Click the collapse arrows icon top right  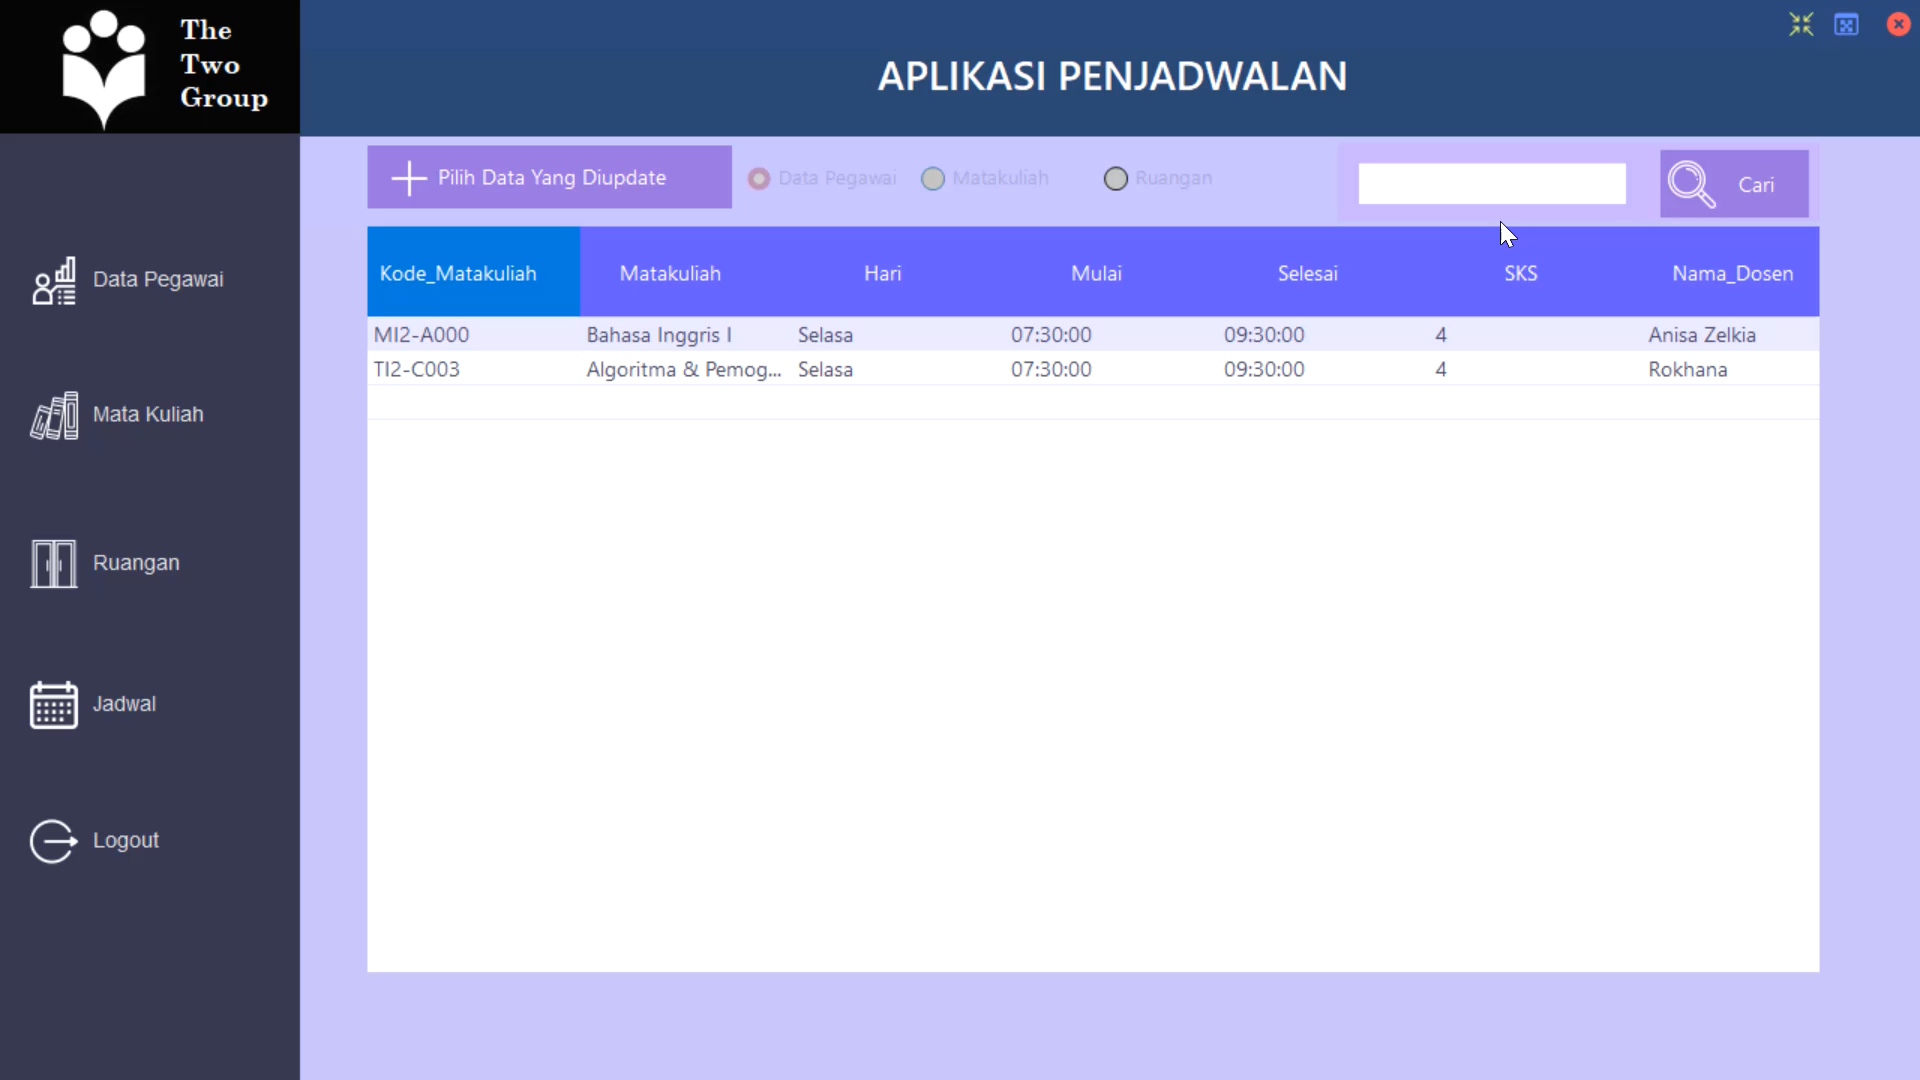[x=1801, y=24]
